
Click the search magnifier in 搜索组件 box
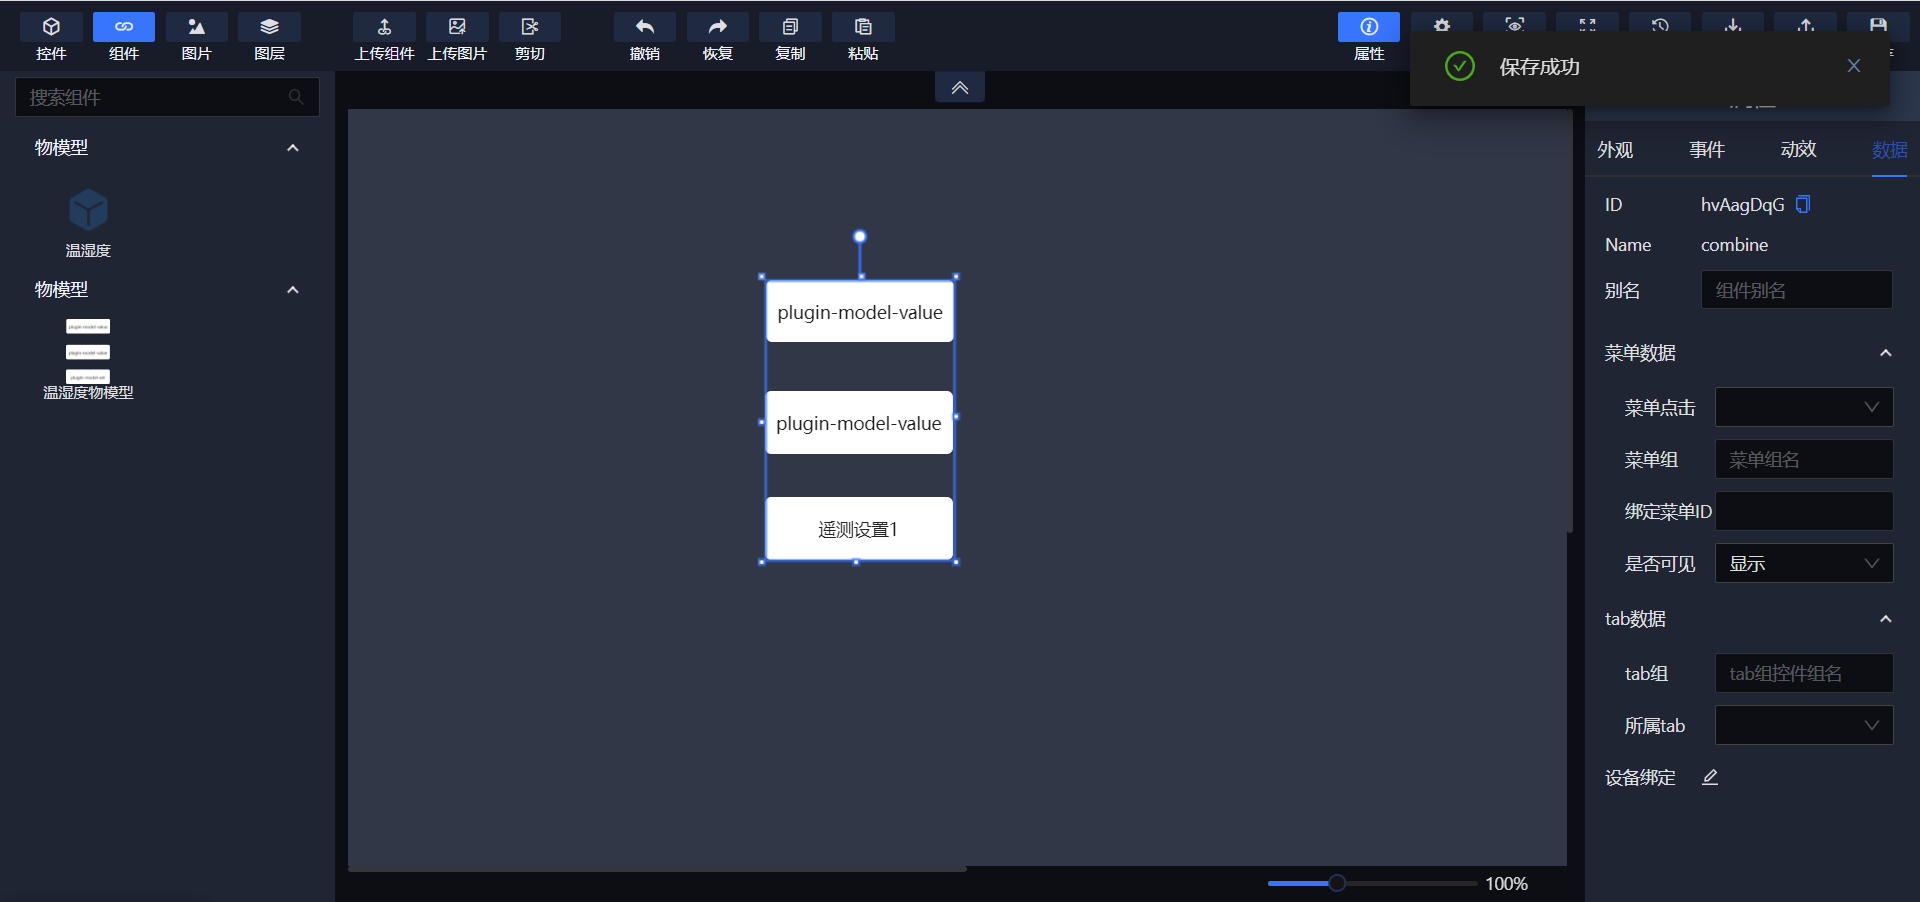[x=296, y=97]
